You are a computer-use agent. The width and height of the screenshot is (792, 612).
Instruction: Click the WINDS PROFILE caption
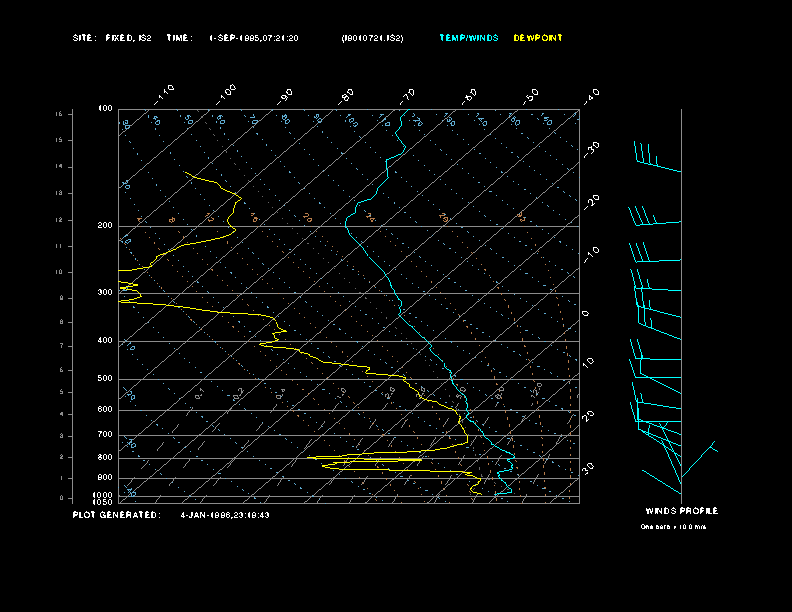pos(682,511)
